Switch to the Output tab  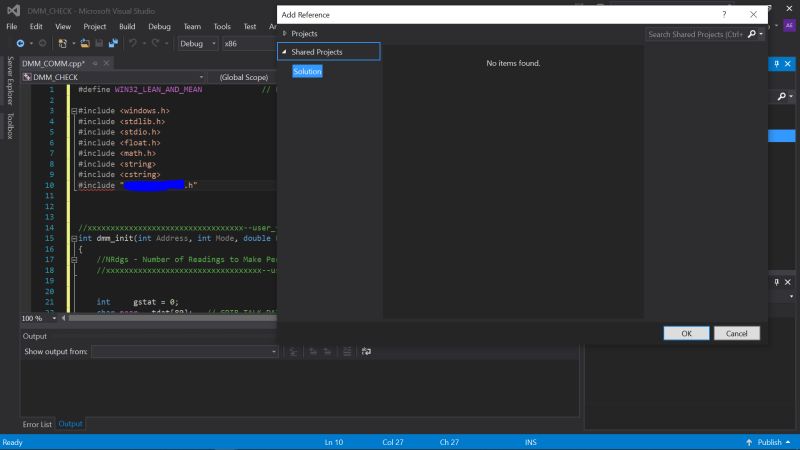[x=70, y=424]
